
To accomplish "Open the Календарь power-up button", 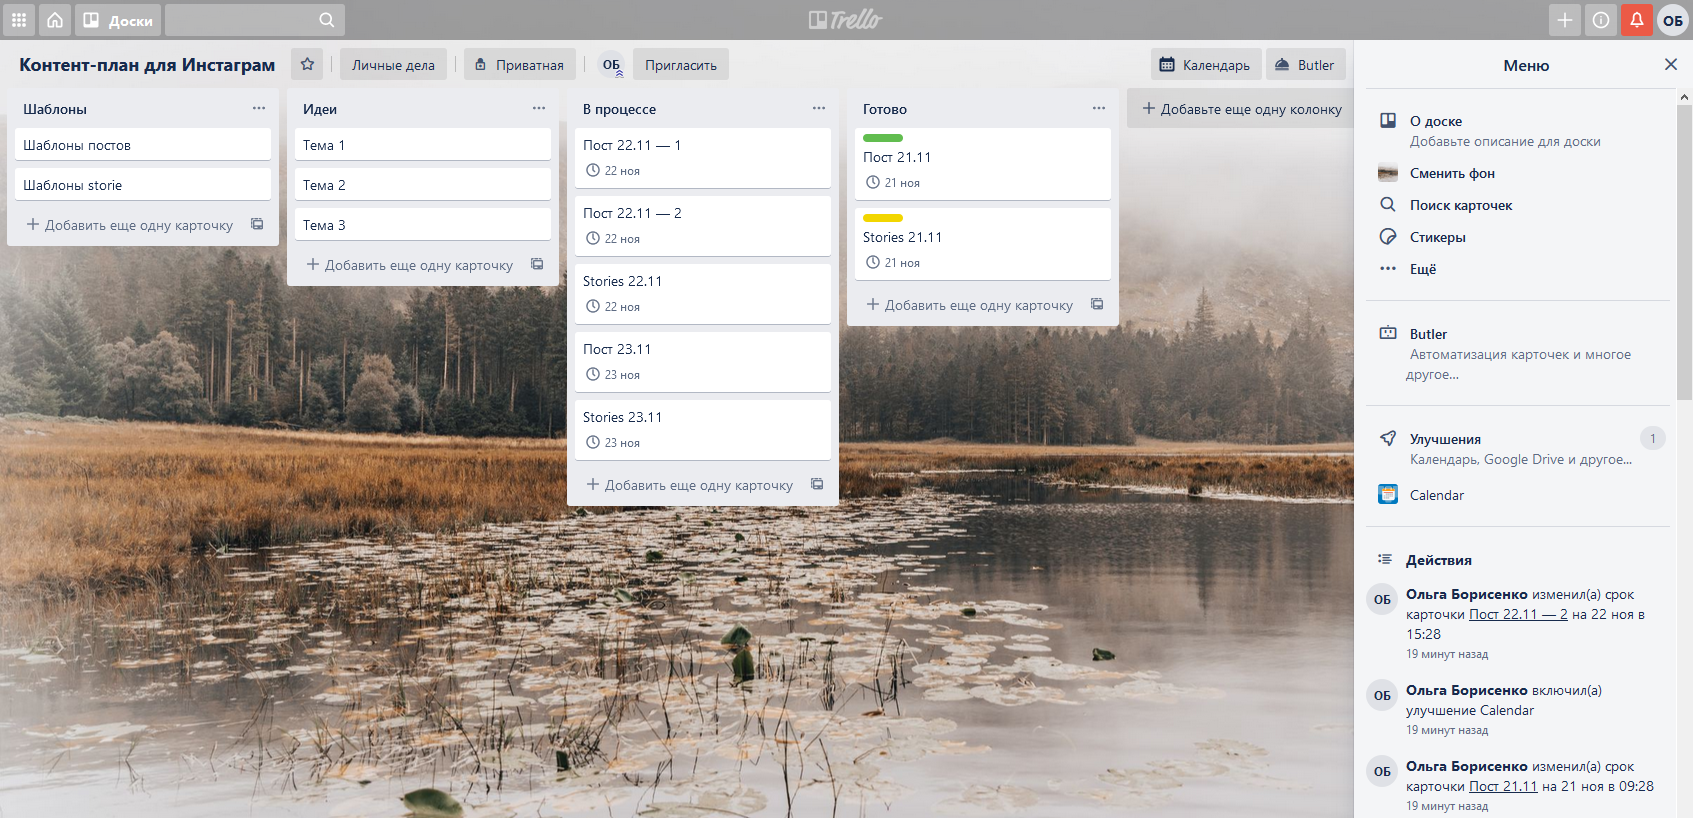I will tap(1206, 65).
